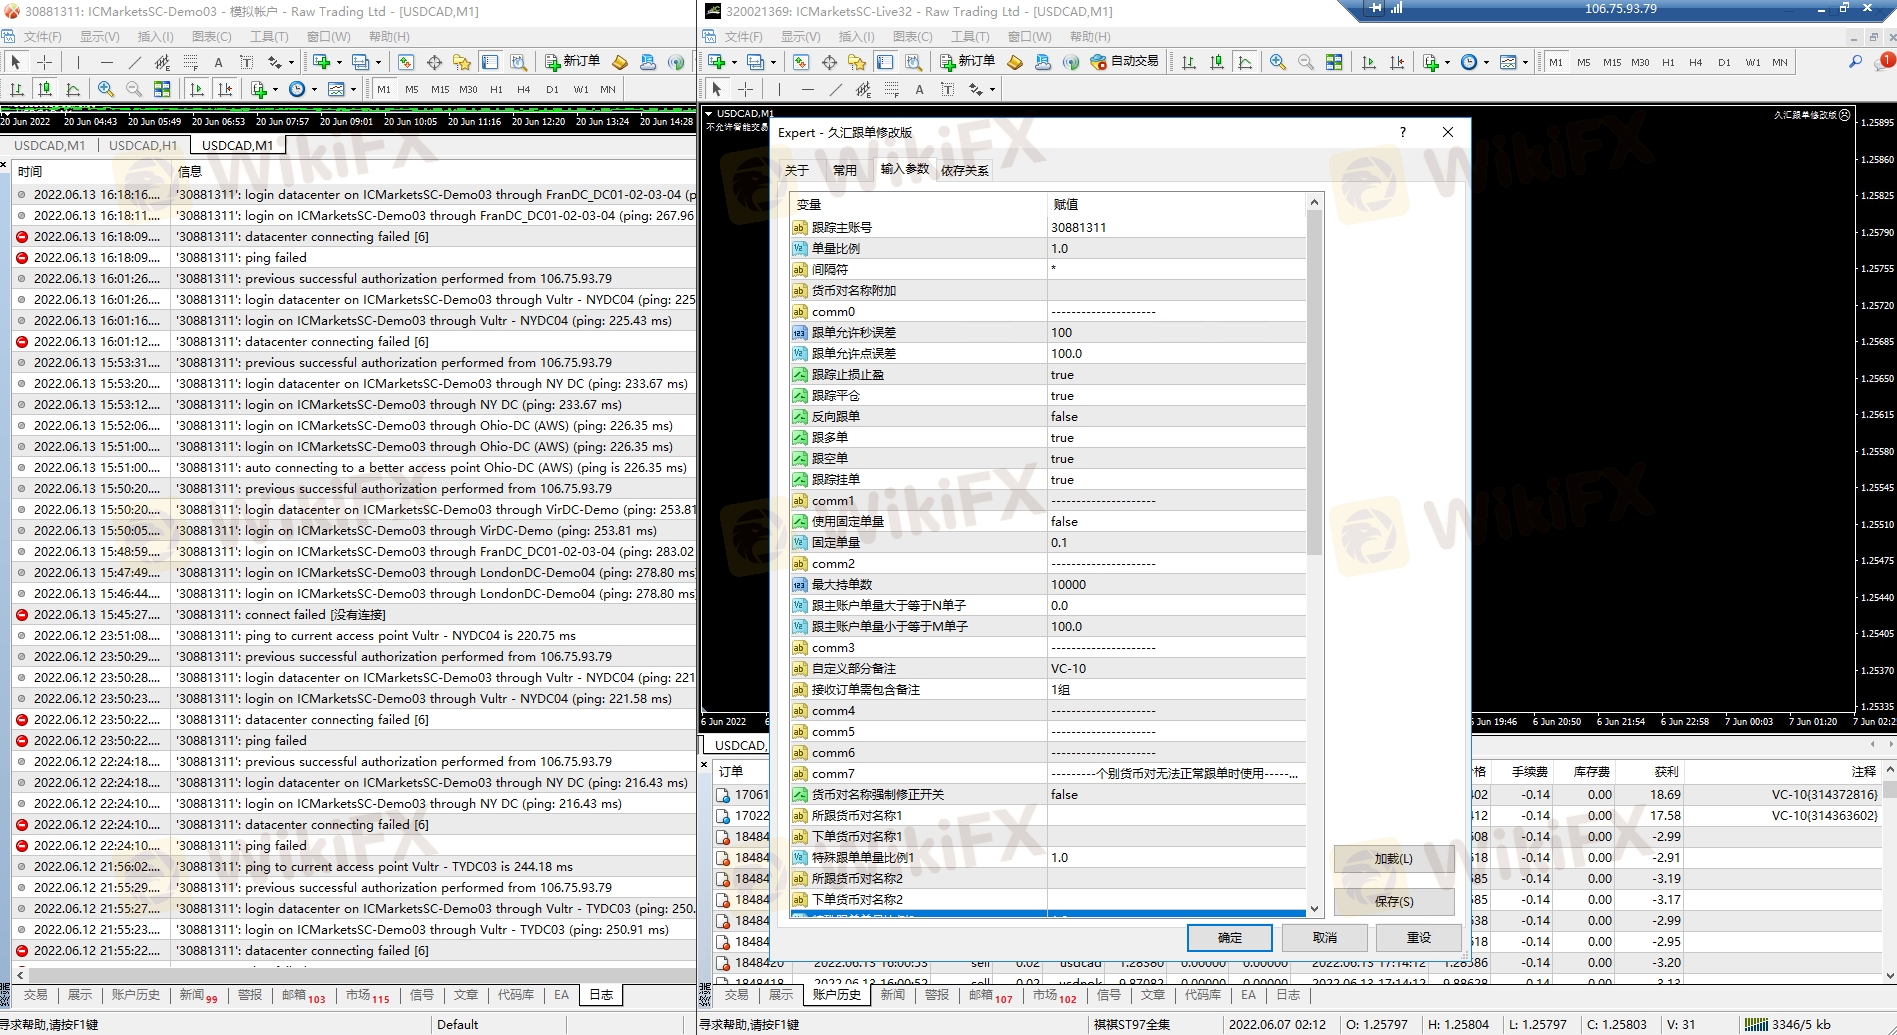This screenshot has width=1897, height=1035.
Task: Select the H4 timeframe in the right window
Action: tap(1696, 62)
